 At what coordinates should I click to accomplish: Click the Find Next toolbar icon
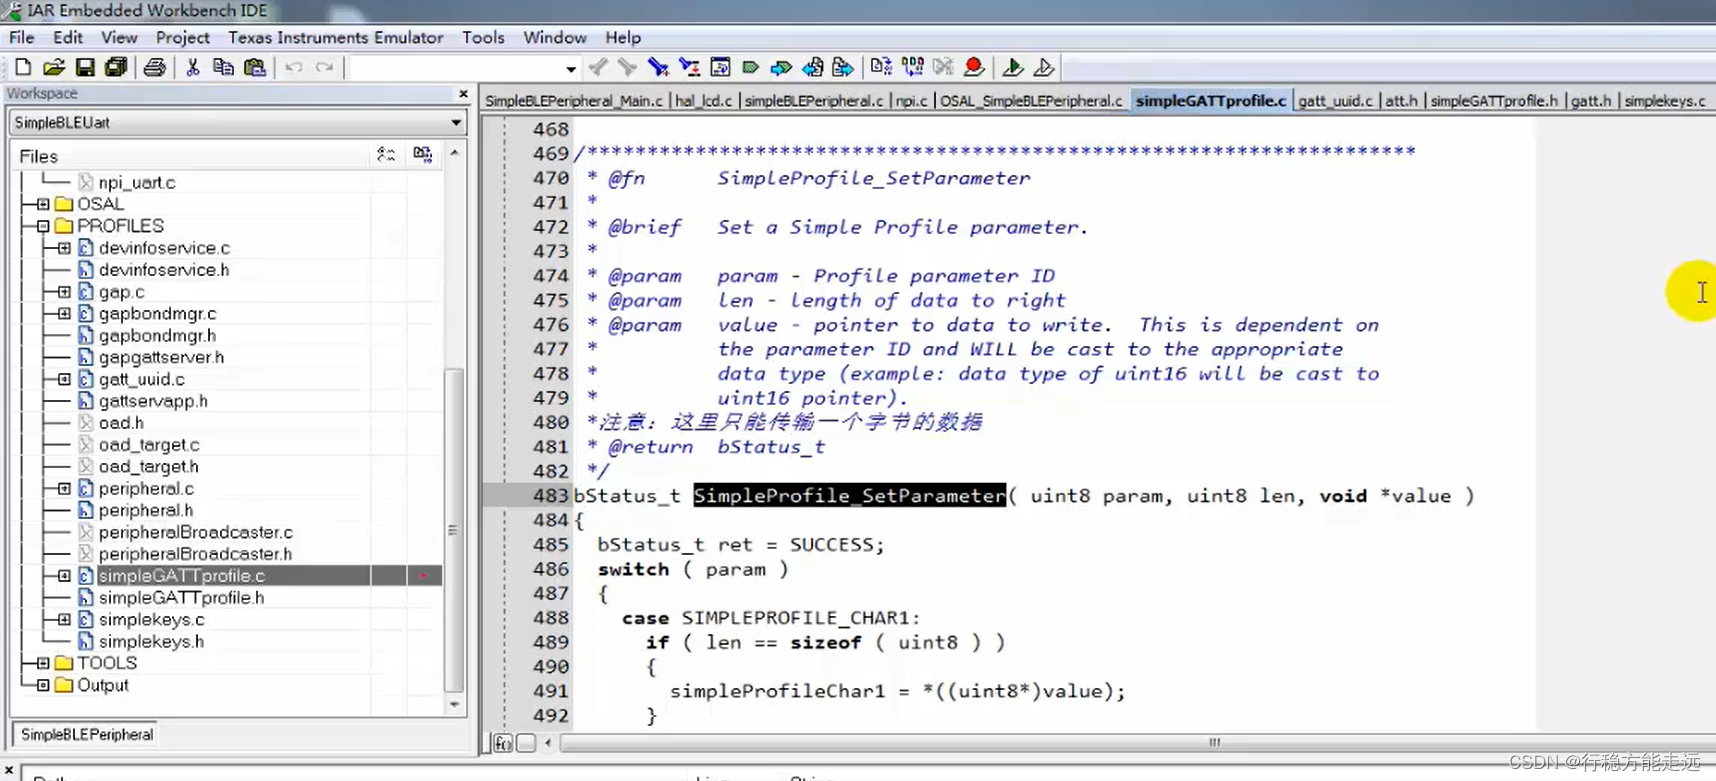coord(627,67)
